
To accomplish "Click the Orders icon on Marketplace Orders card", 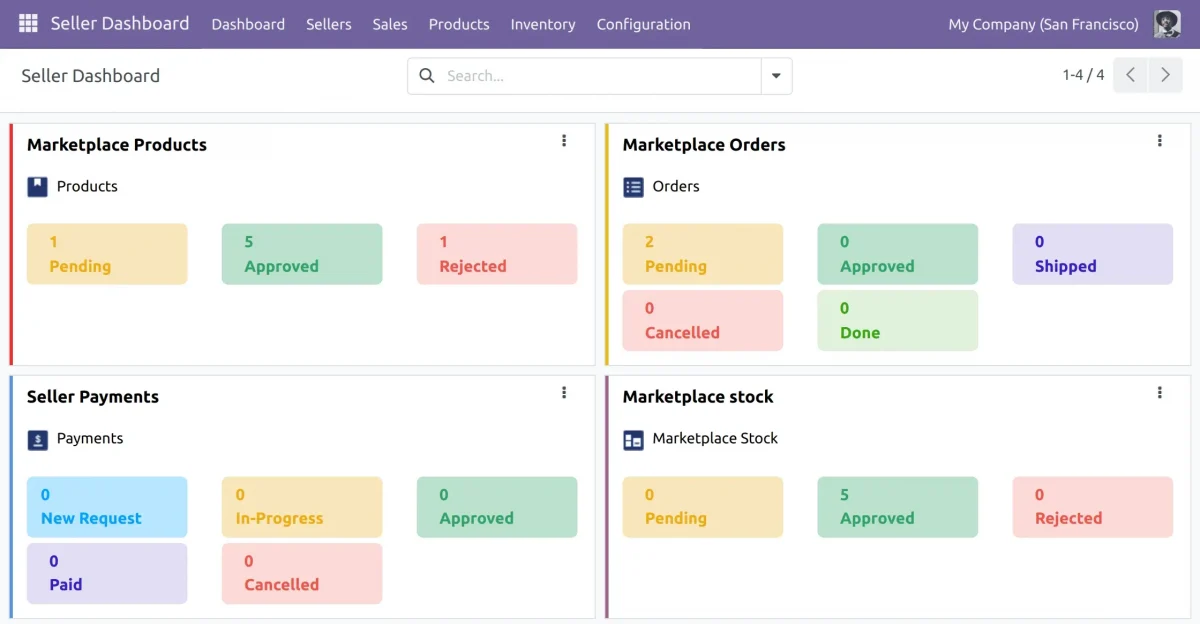I will pos(633,186).
